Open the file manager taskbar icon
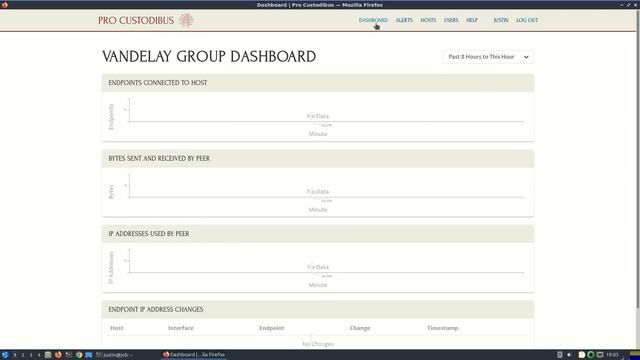The height and width of the screenshot is (360, 640). tap(48, 355)
